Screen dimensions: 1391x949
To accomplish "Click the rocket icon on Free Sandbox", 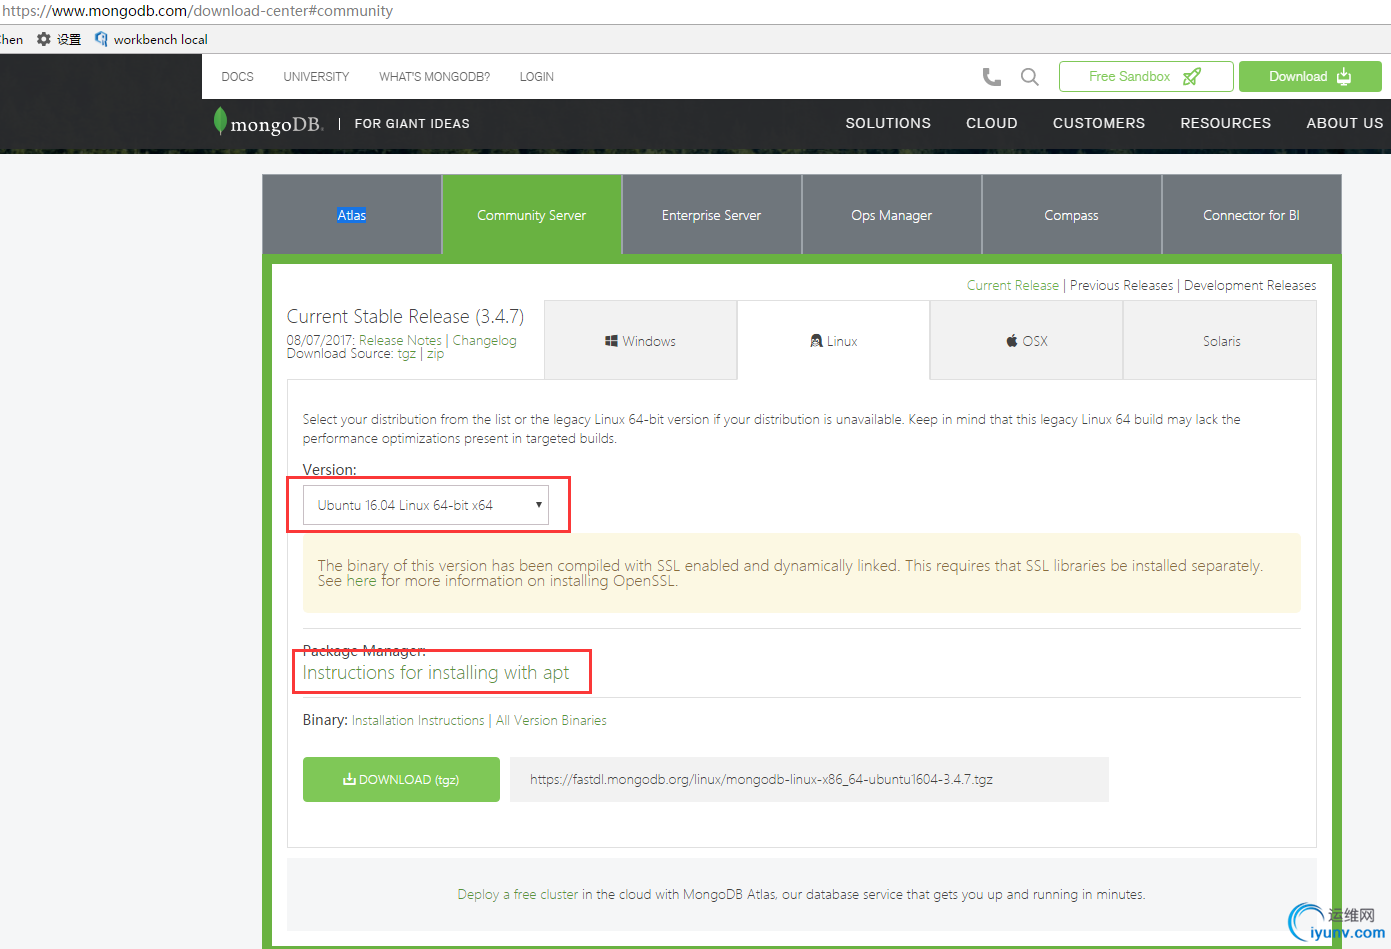I will tap(1192, 77).
